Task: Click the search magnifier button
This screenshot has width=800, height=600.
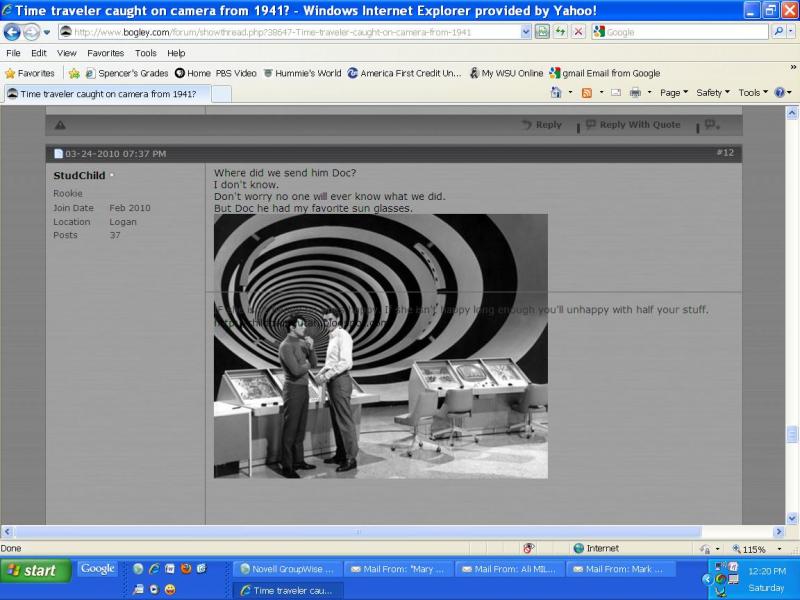Action: point(778,32)
